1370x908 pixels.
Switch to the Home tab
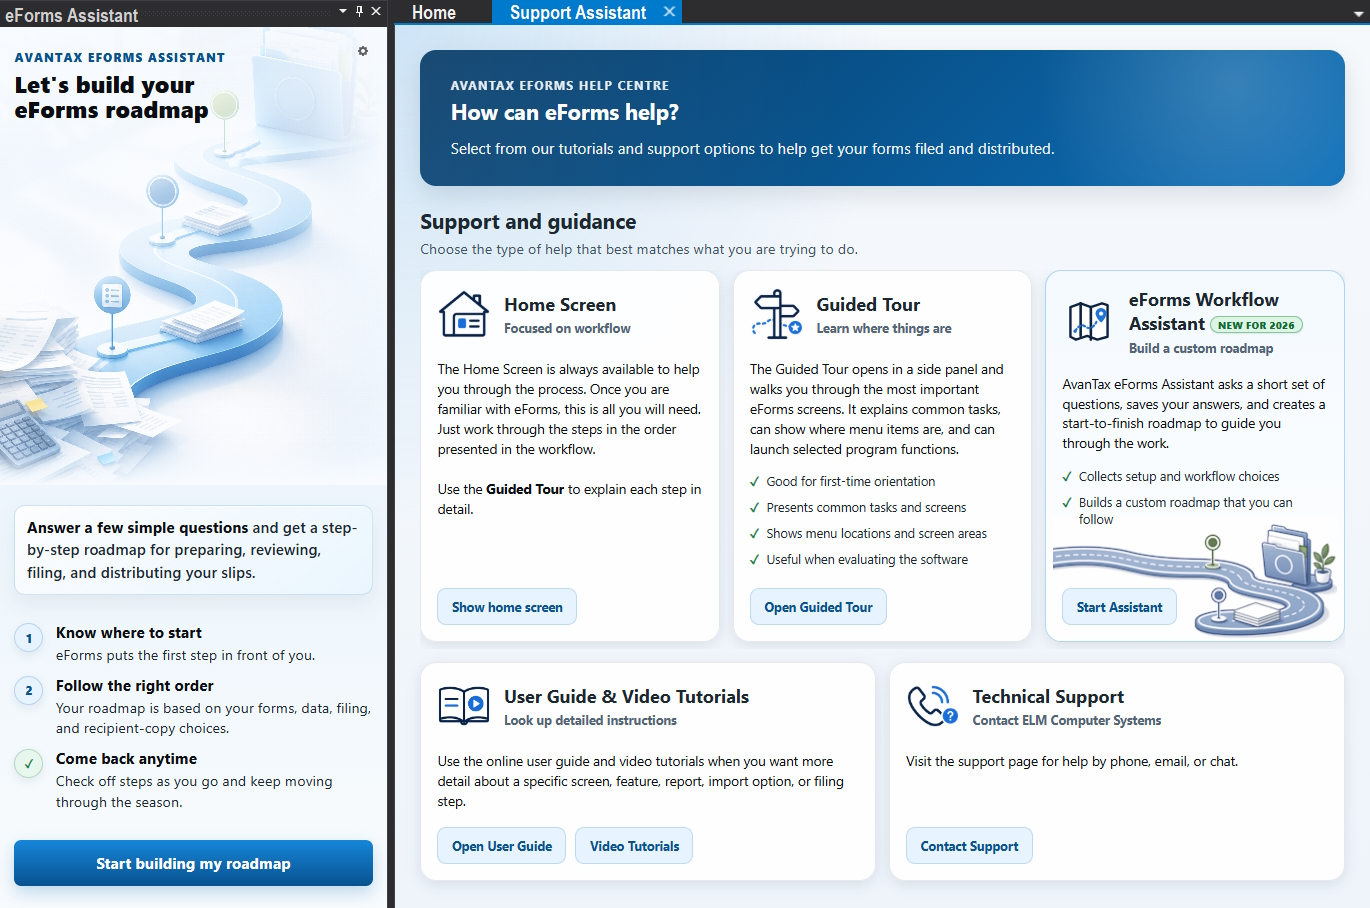click(x=434, y=12)
